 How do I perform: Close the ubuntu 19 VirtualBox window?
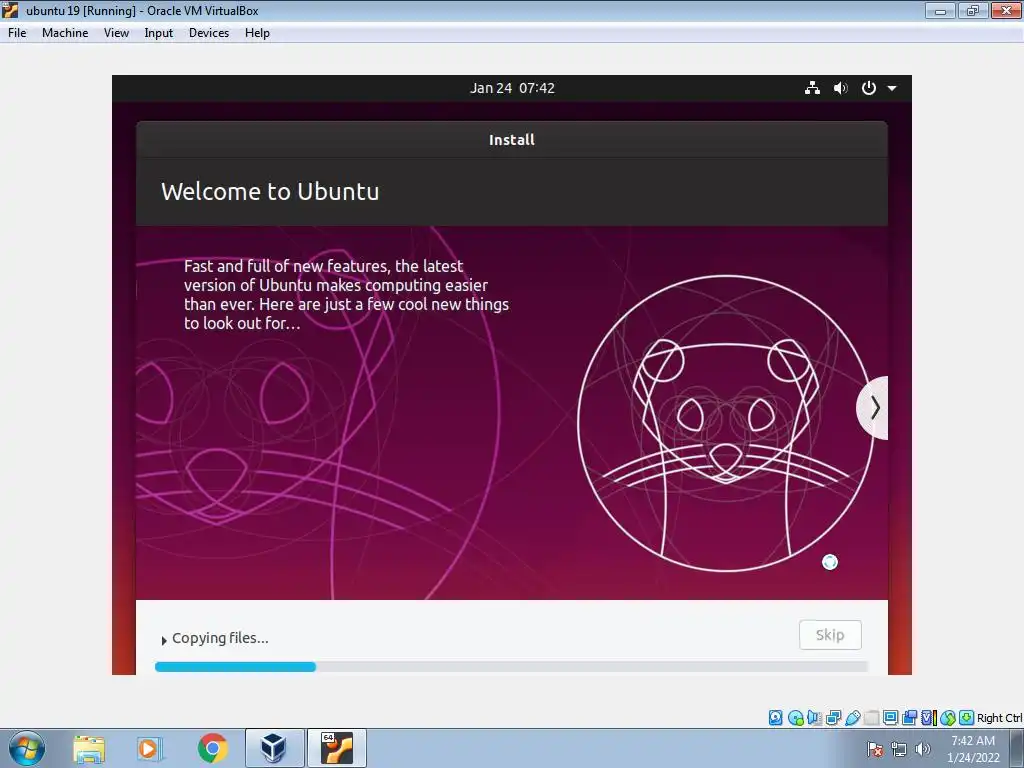pyautogui.click(x=1006, y=10)
